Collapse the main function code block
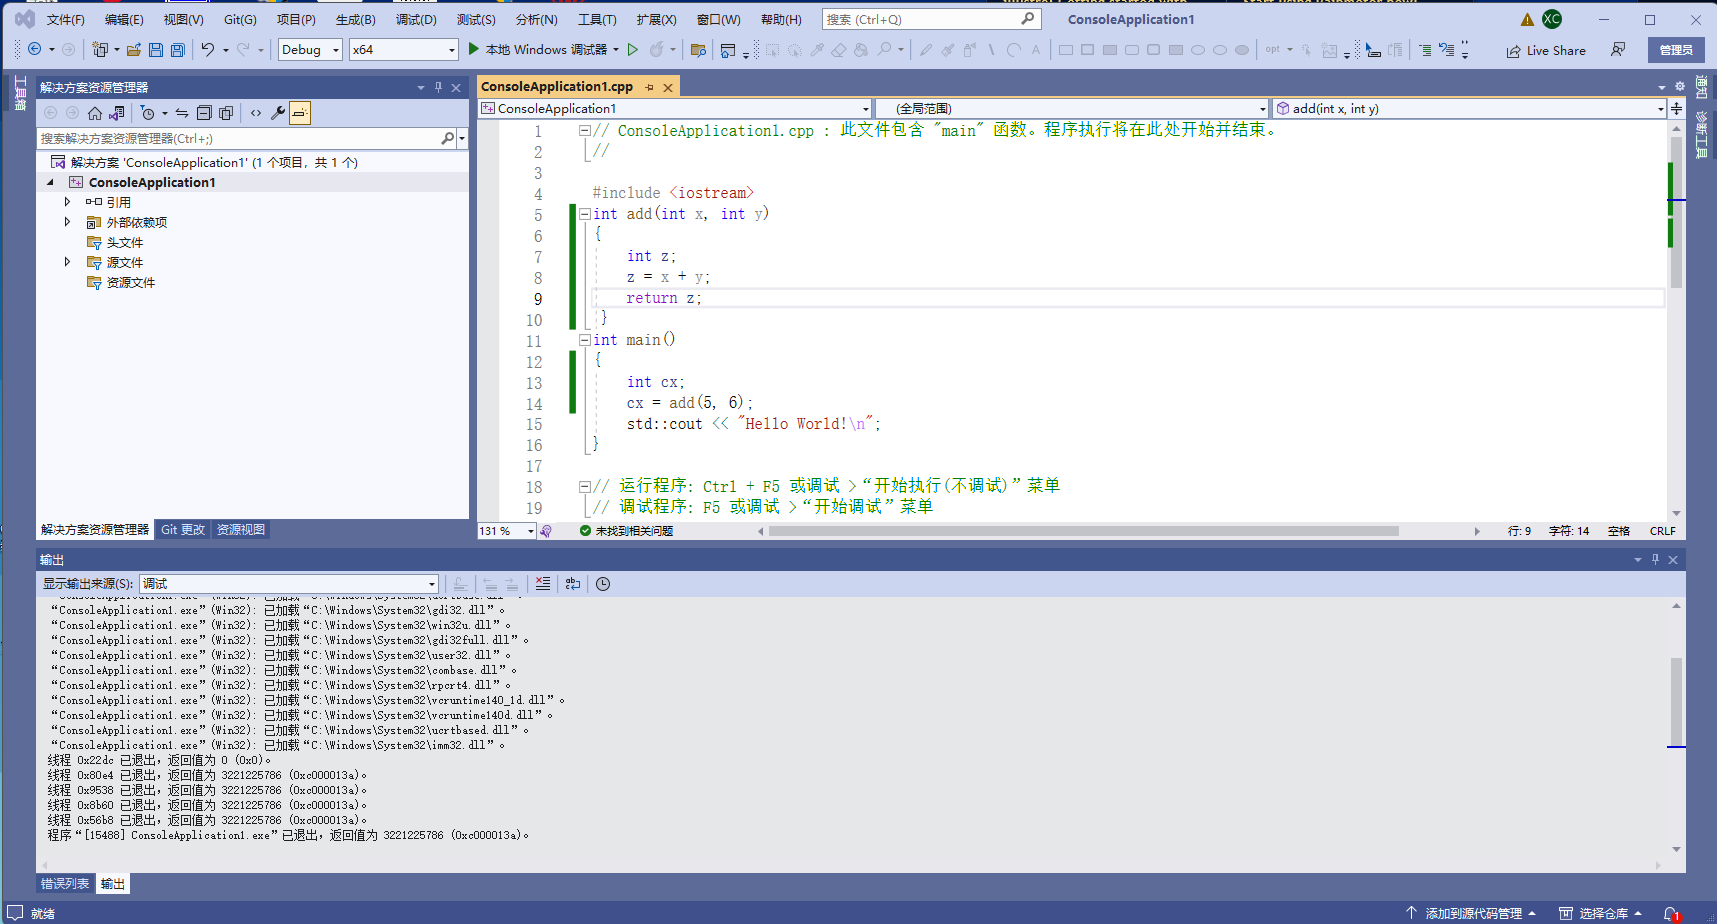 pos(584,340)
